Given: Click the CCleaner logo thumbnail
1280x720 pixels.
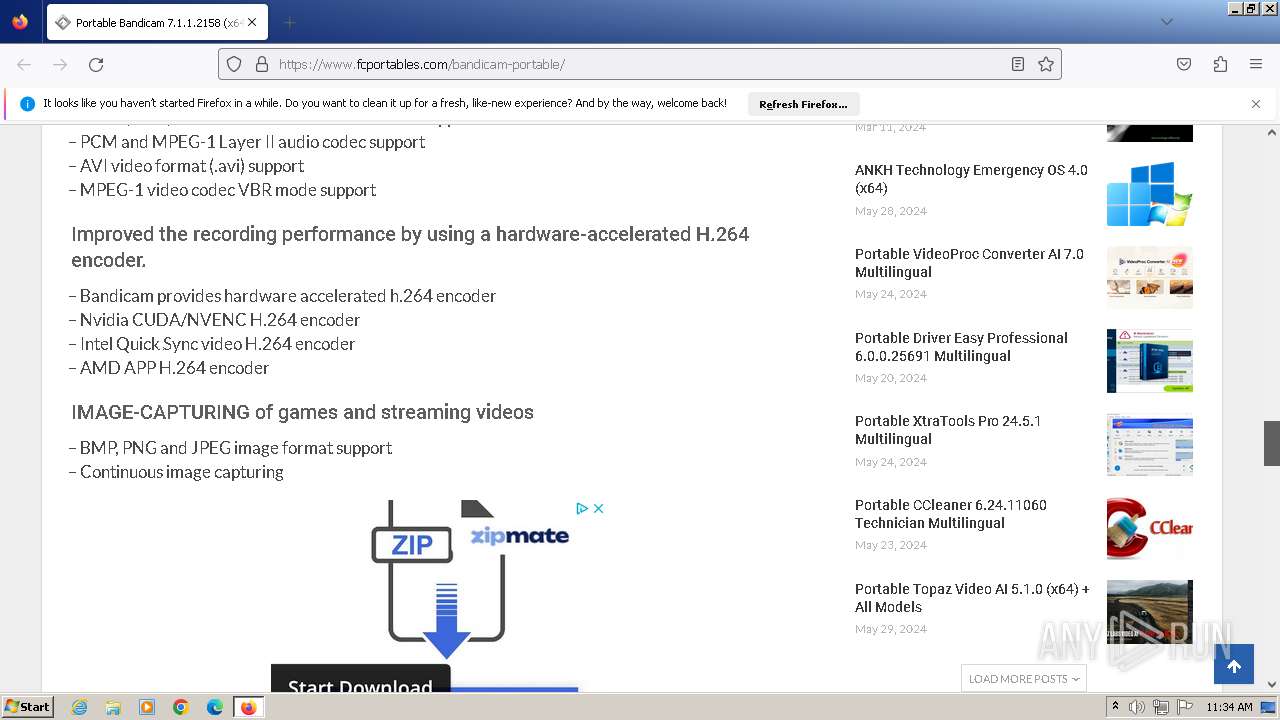Looking at the screenshot, I should coord(1150,528).
